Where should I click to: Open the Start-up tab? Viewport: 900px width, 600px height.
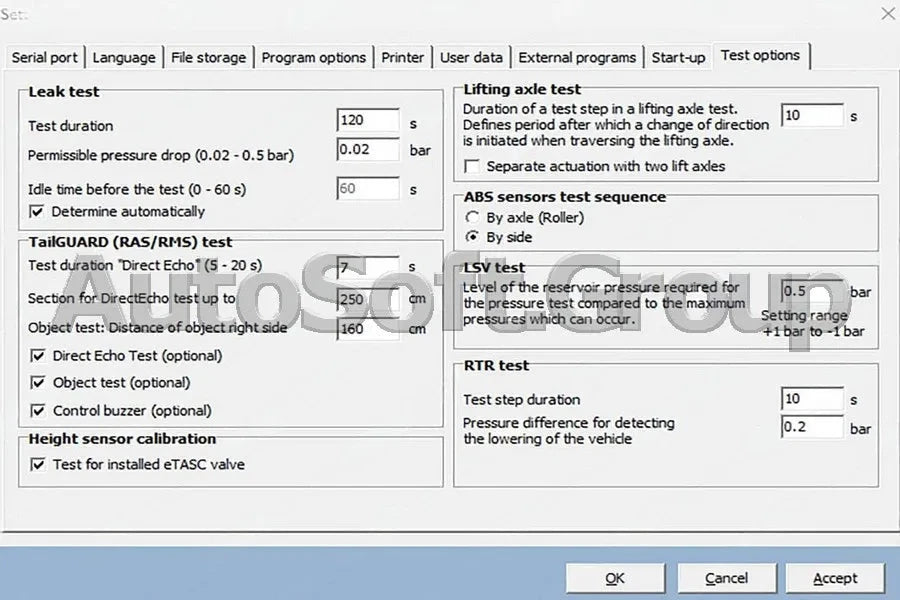coord(678,57)
